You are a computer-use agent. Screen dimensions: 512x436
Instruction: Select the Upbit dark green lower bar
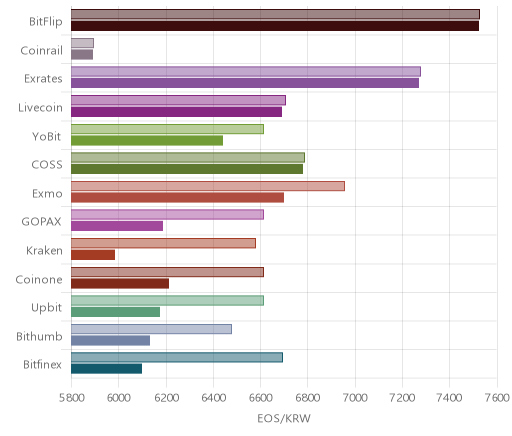pyautogui.click(x=115, y=312)
